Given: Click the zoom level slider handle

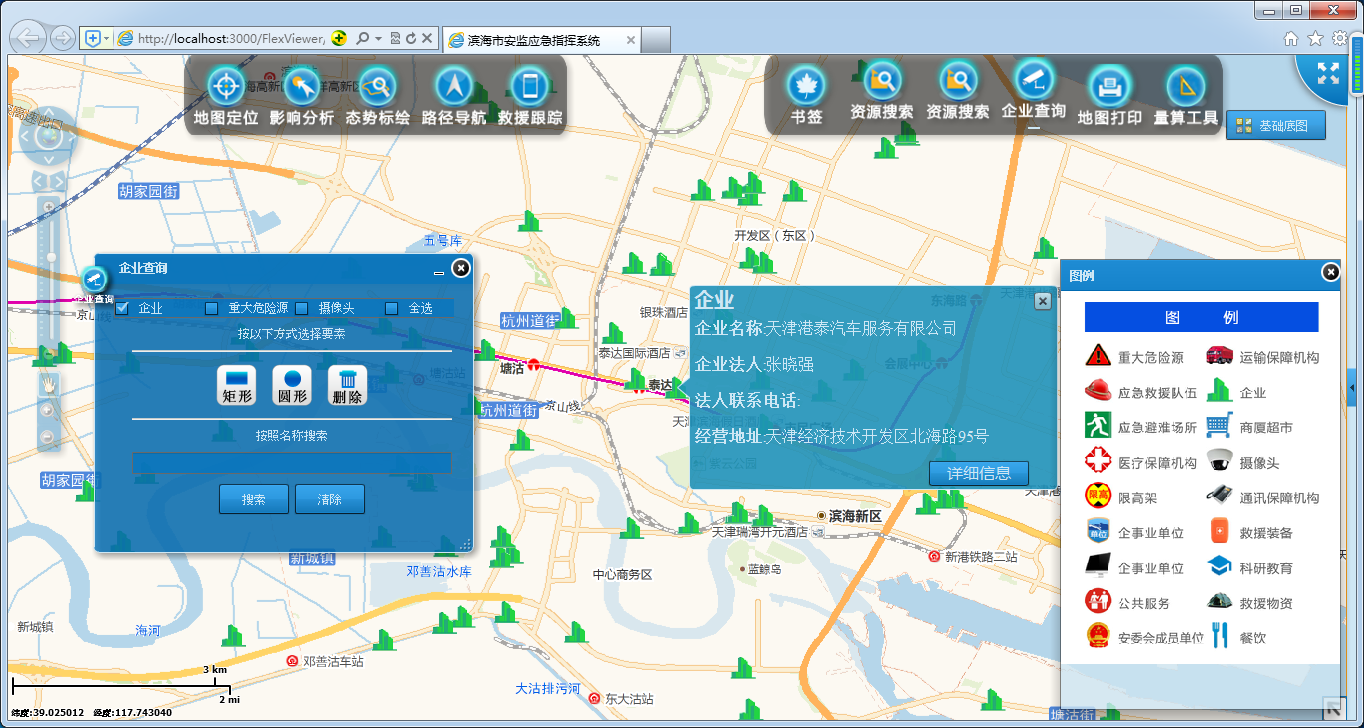Looking at the screenshot, I should [x=51, y=258].
